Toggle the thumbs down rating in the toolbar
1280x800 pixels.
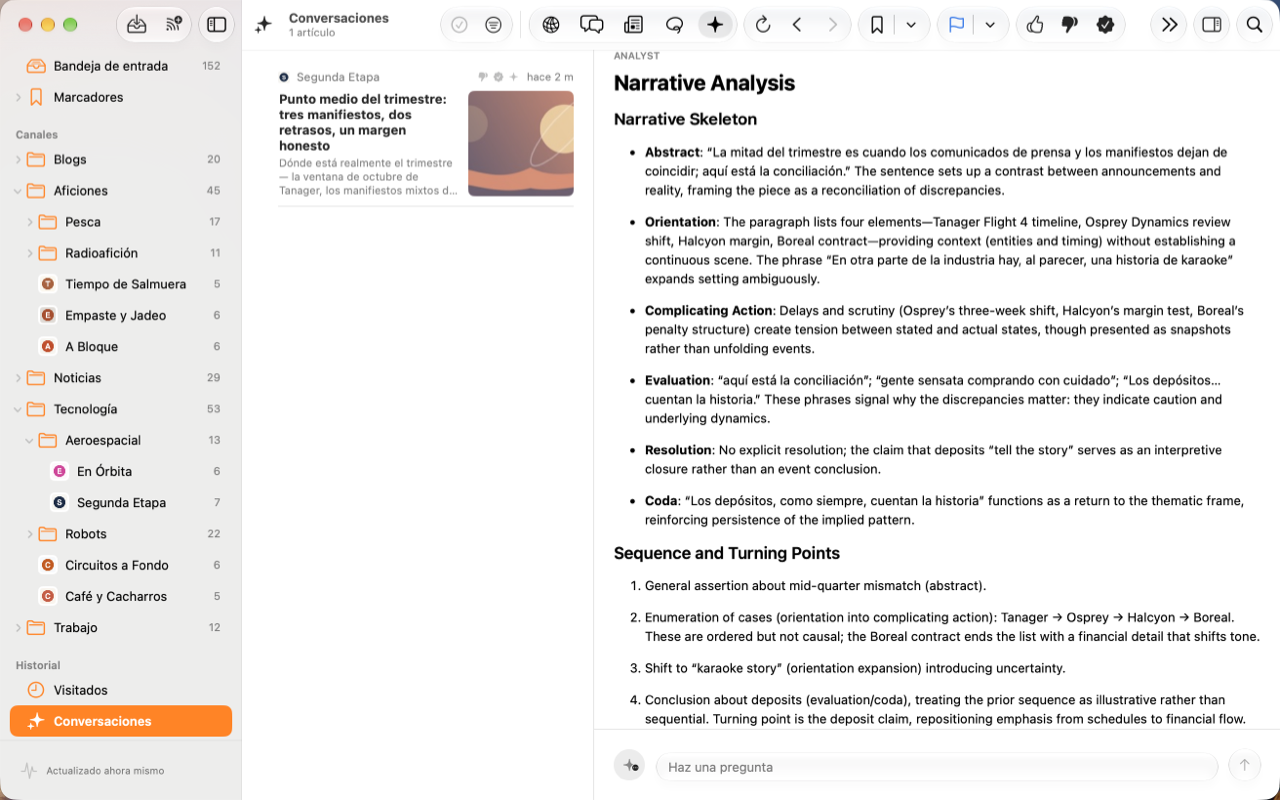(x=1070, y=25)
